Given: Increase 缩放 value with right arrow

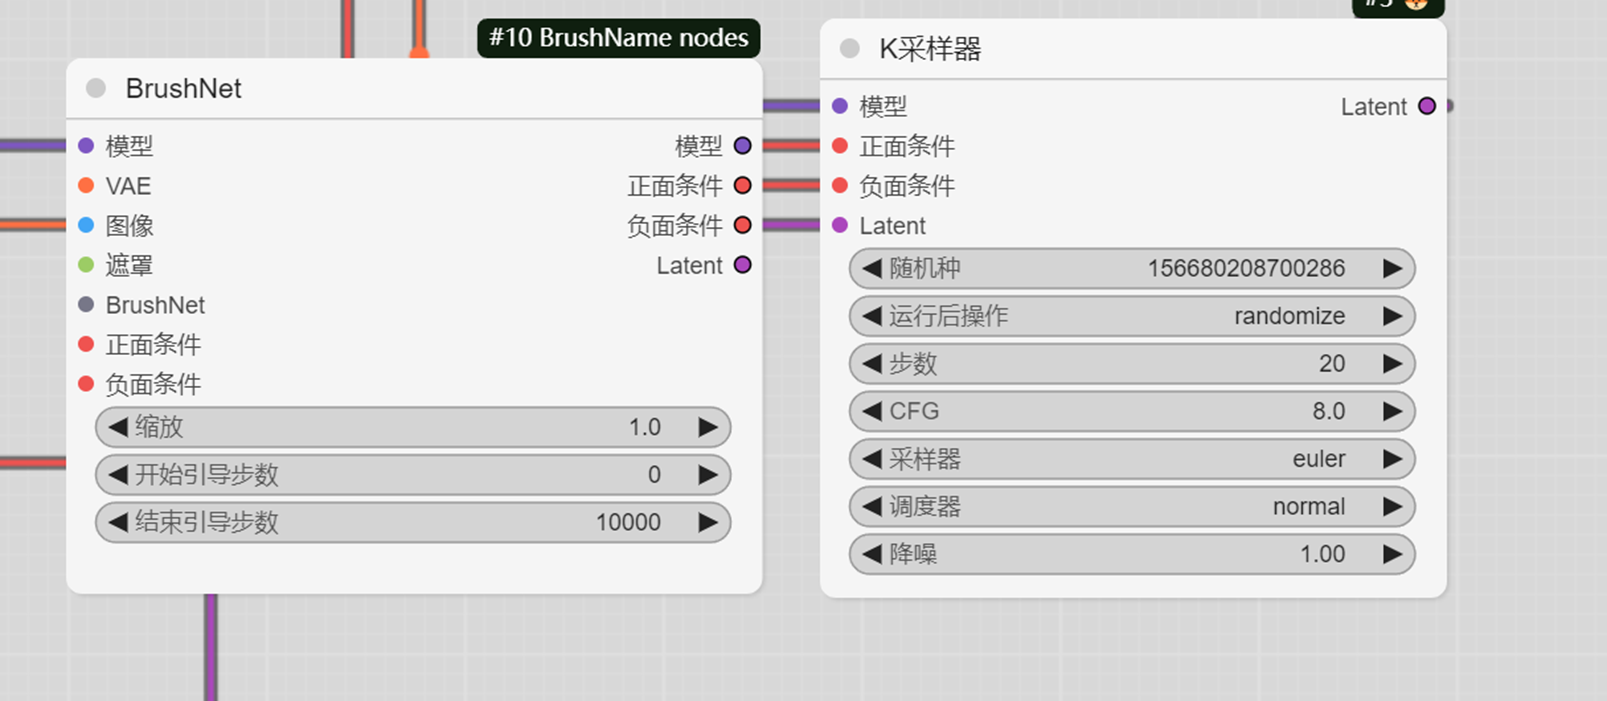Looking at the screenshot, I should coord(708,427).
